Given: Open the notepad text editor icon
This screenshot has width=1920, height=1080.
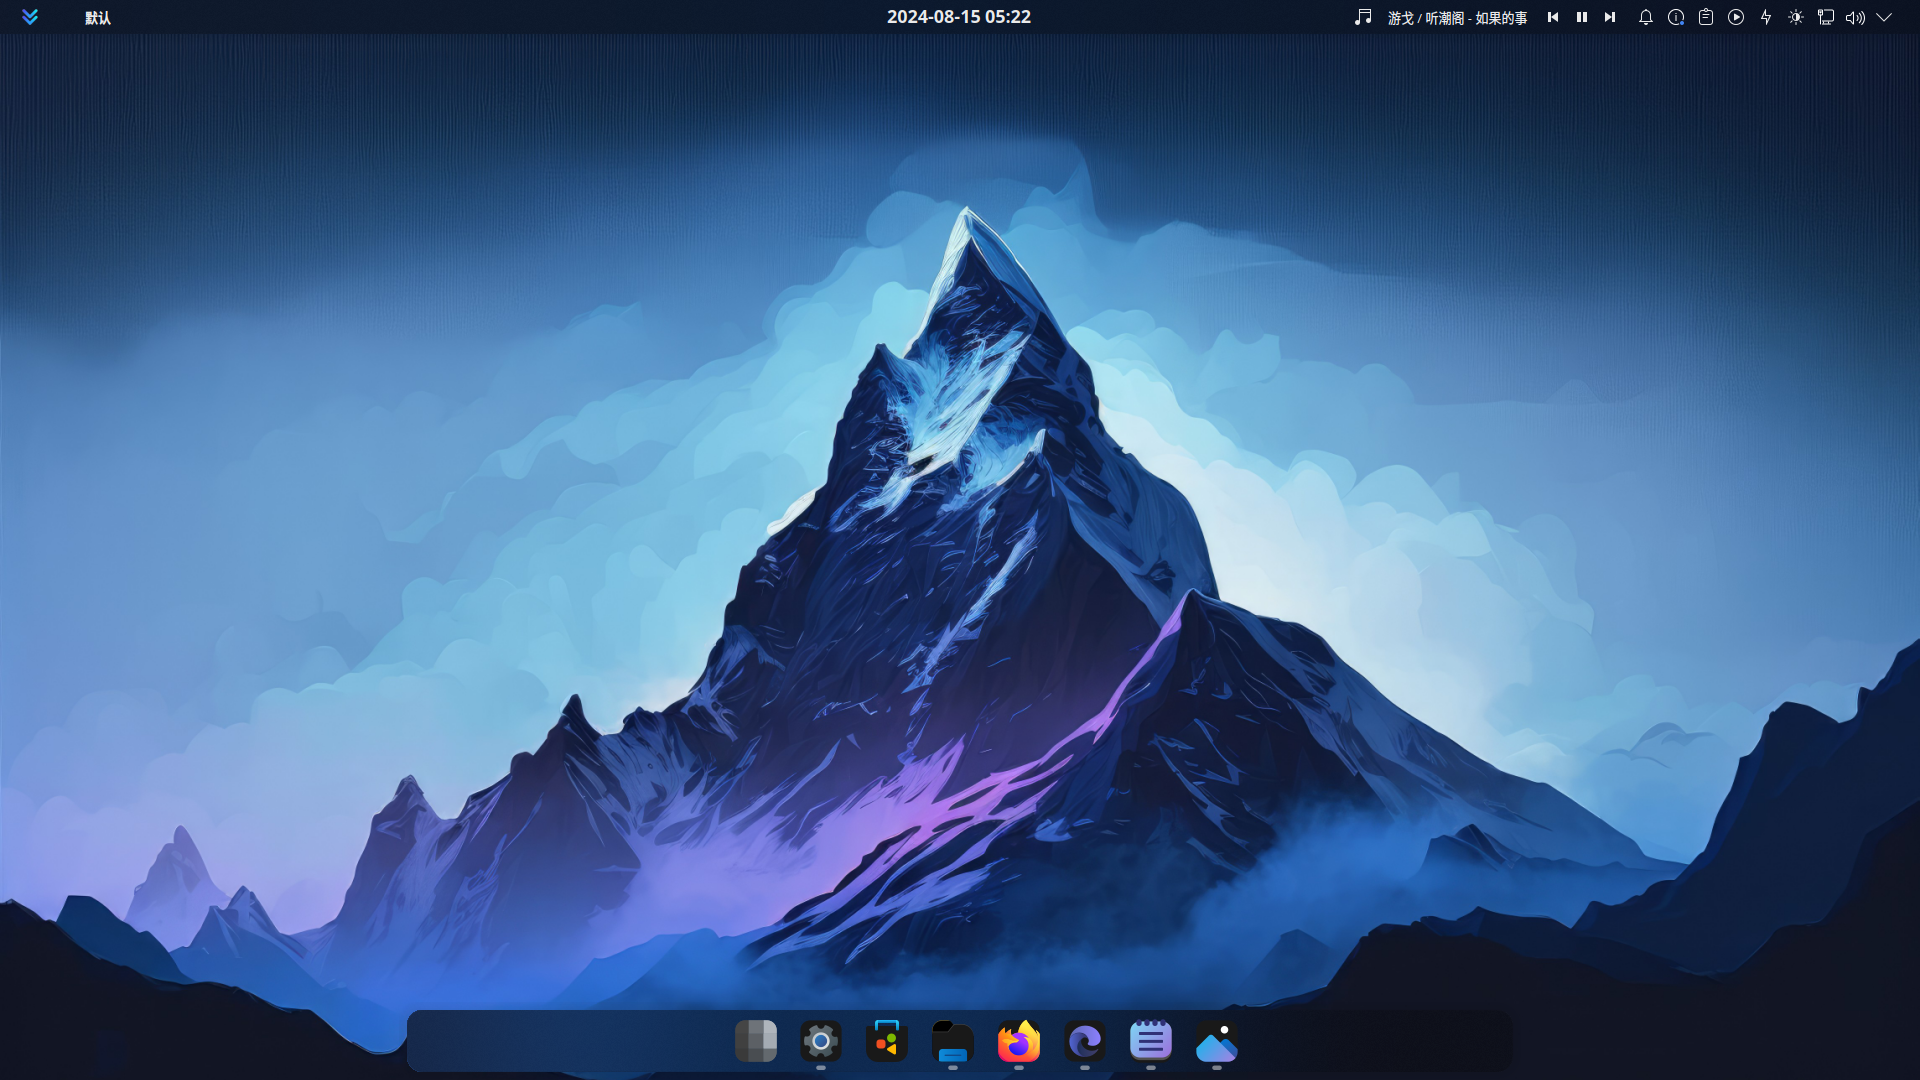Looking at the screenshot, I should point(1151,1041).
